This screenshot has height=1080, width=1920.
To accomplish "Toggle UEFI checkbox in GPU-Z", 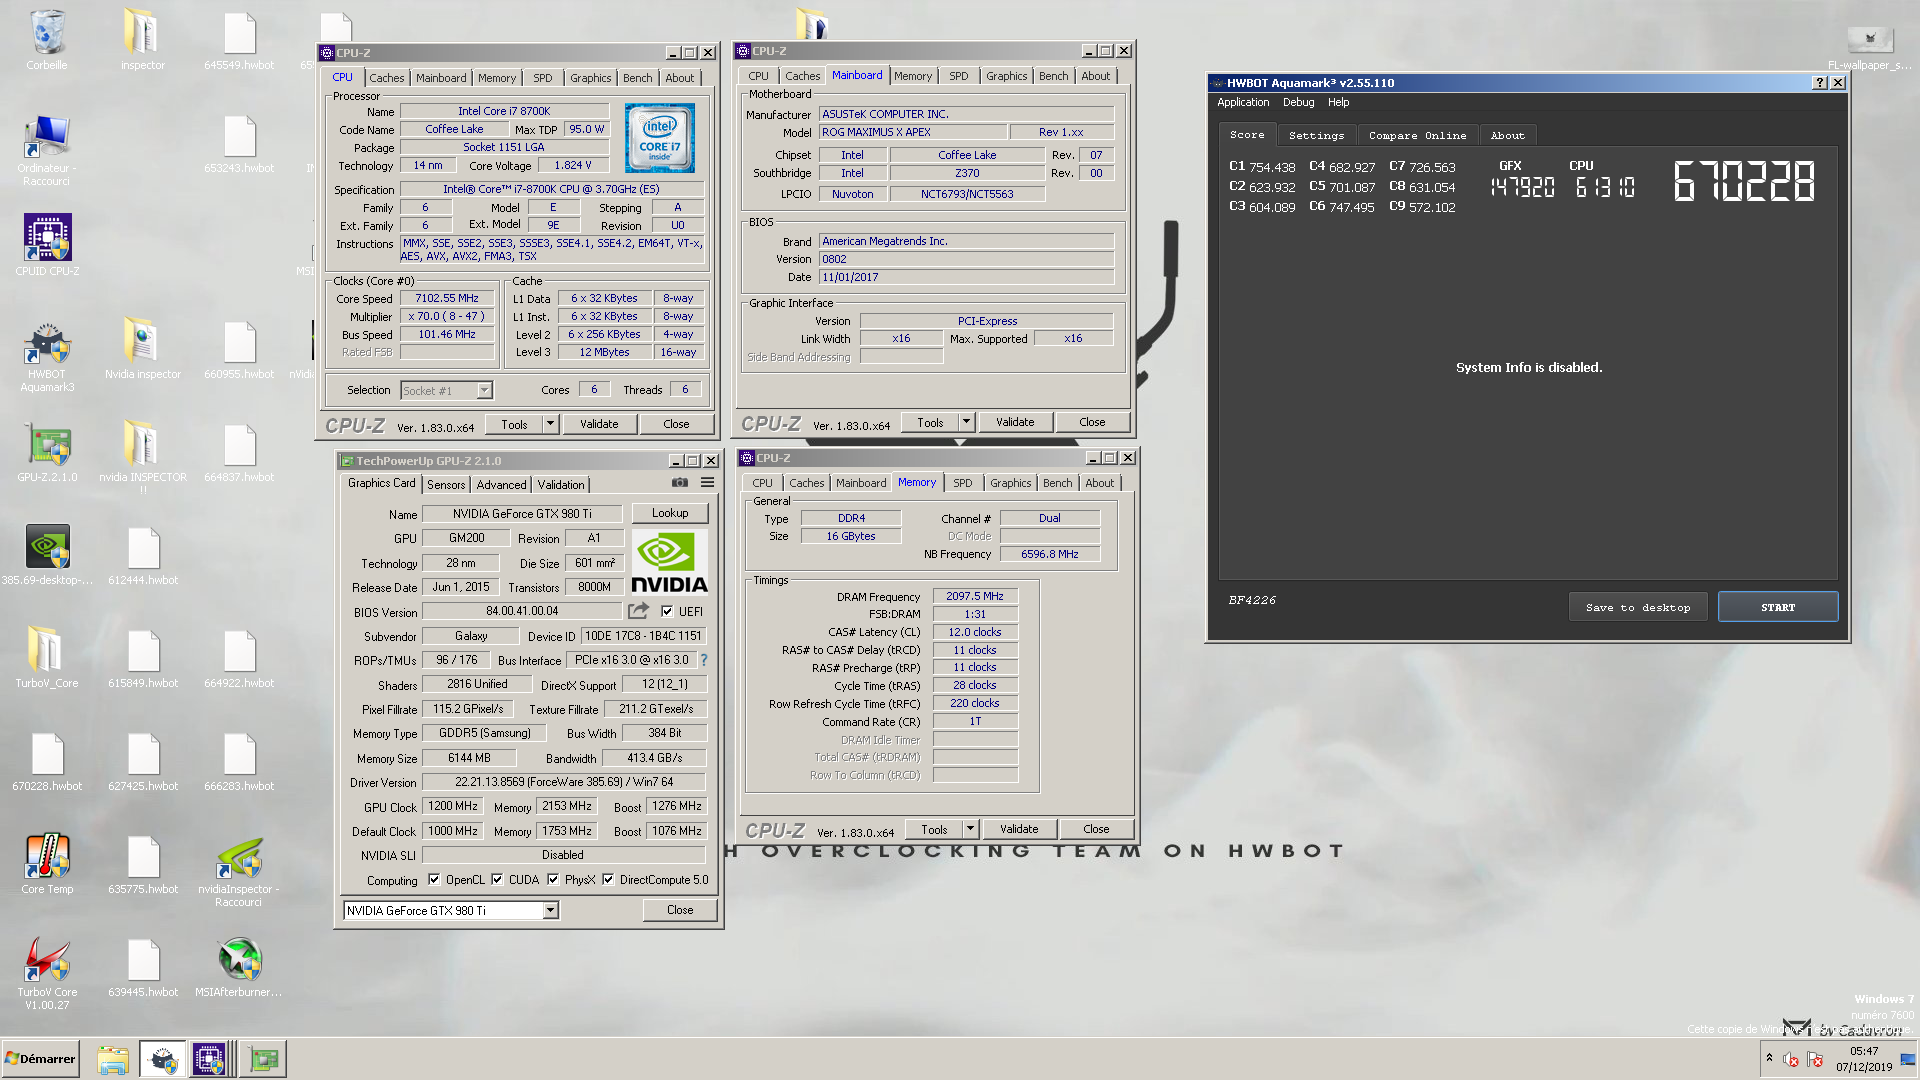I will [667, 611].
